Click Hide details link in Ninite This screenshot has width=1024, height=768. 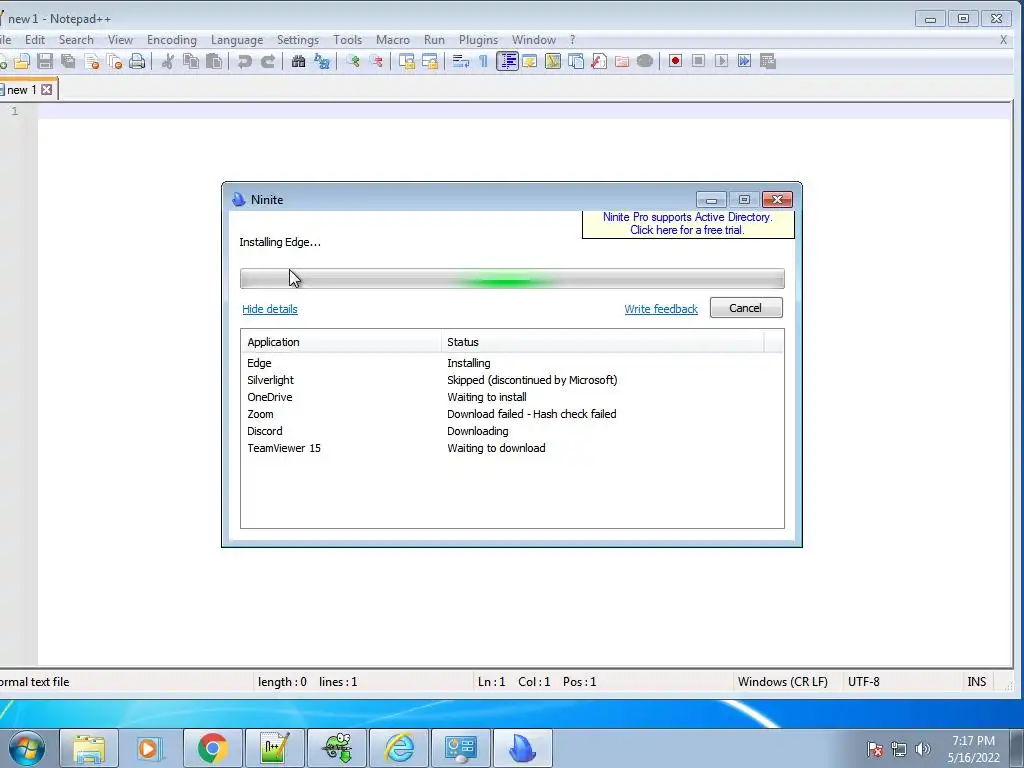270,309
